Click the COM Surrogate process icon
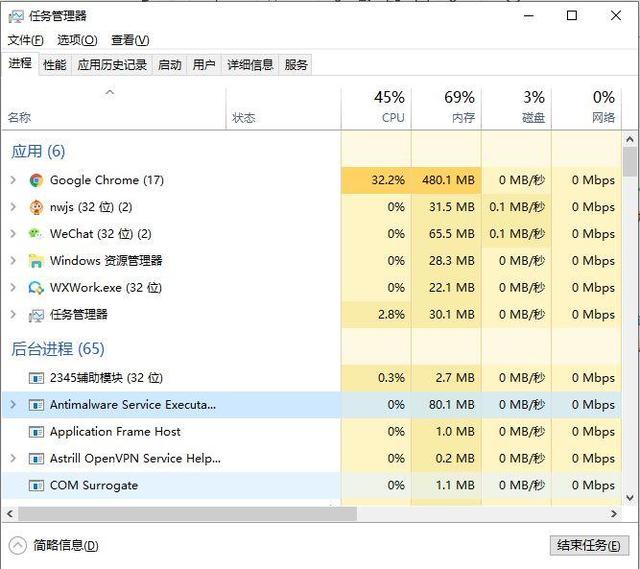Screen dimensions: 640x569 (x=36, y=486)
